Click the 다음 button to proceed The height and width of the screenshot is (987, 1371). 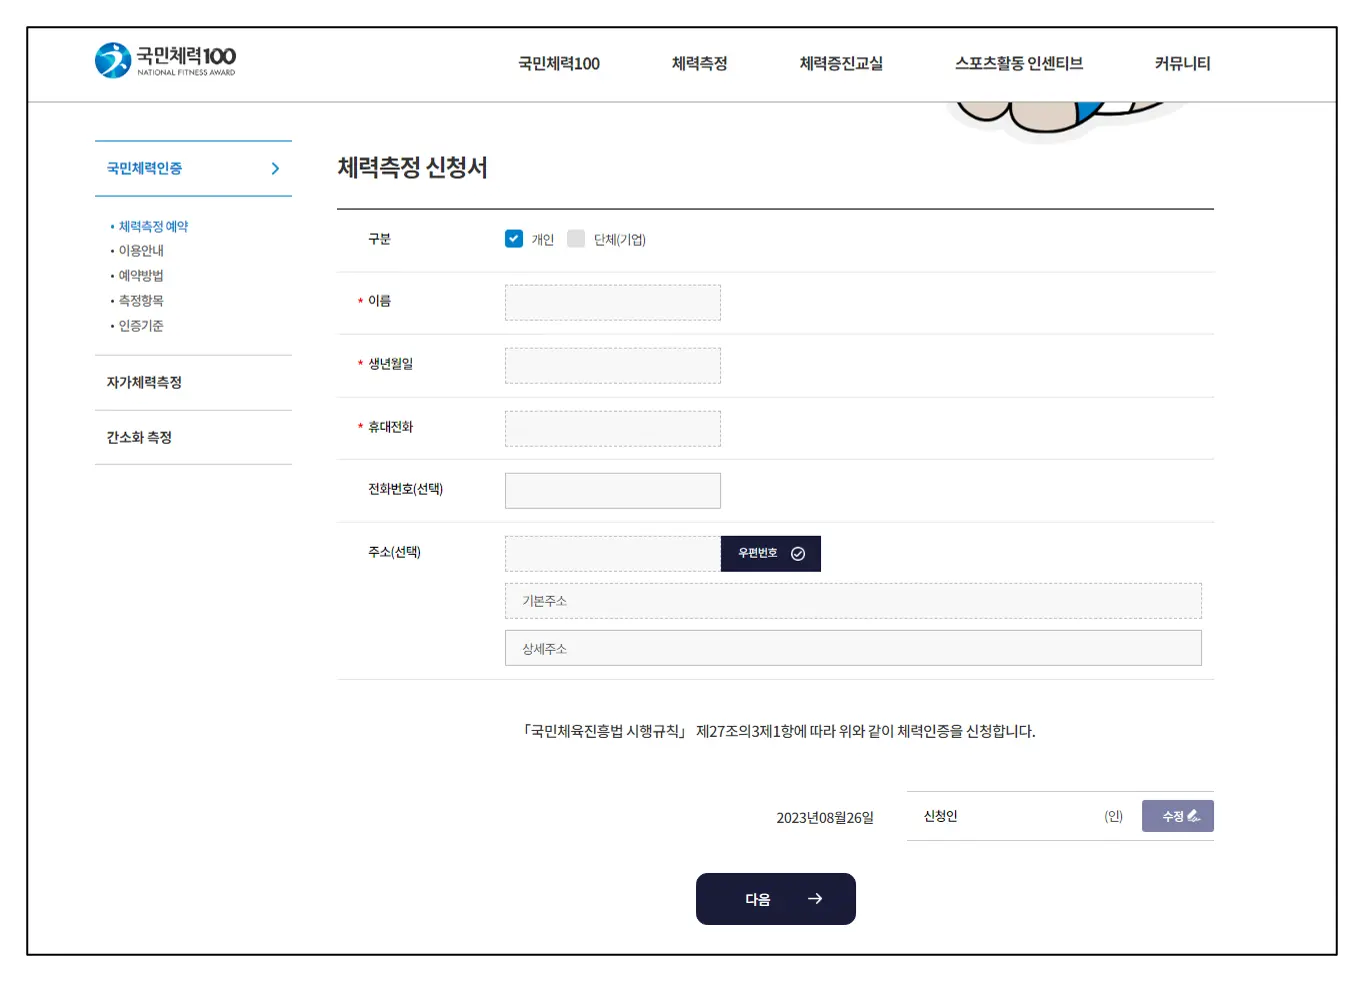(776, 898)
